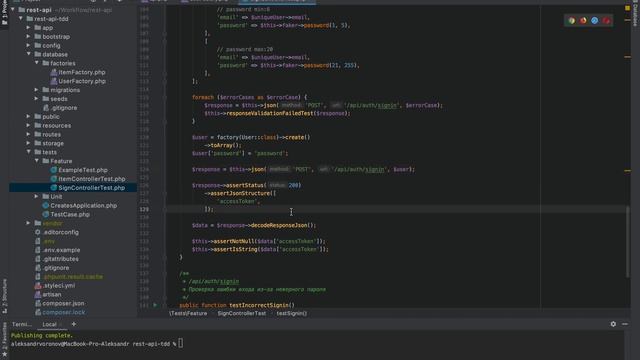This screenshot has height=360, width=640.
Task: Open code in Opera browser icon
Action: 606,20
